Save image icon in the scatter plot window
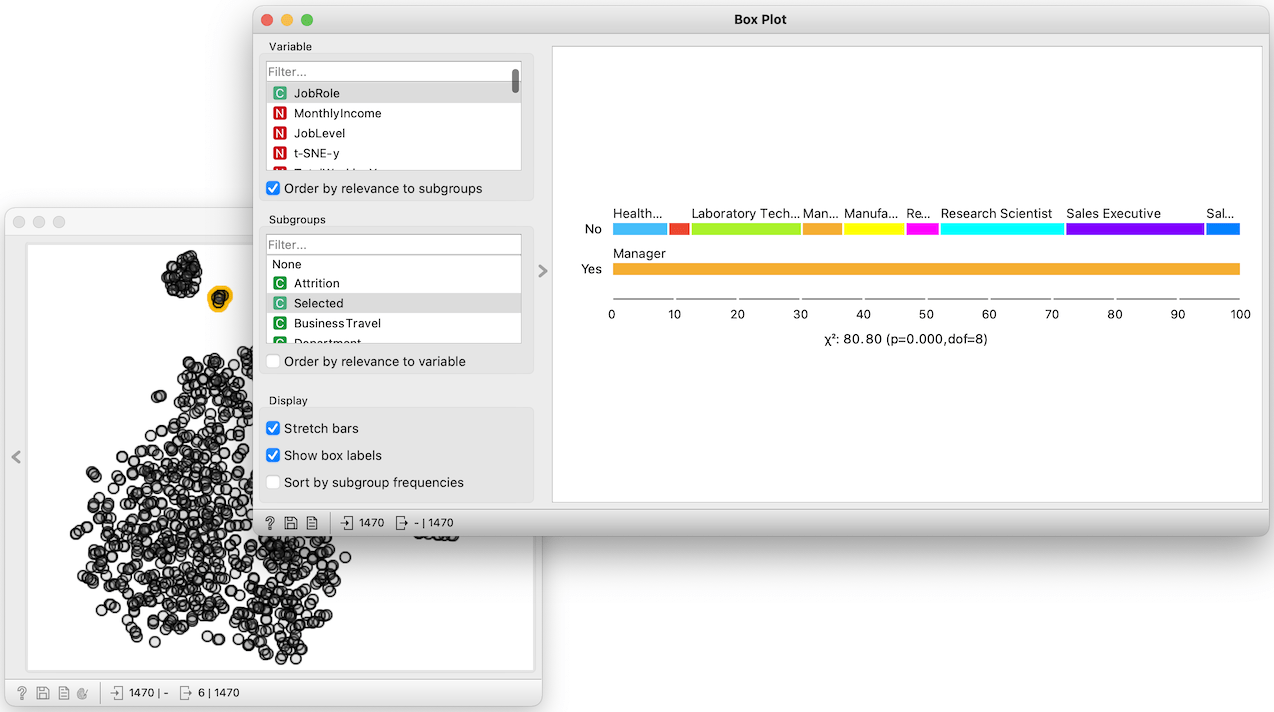1274x712 pixels. (x=43, y=692)
